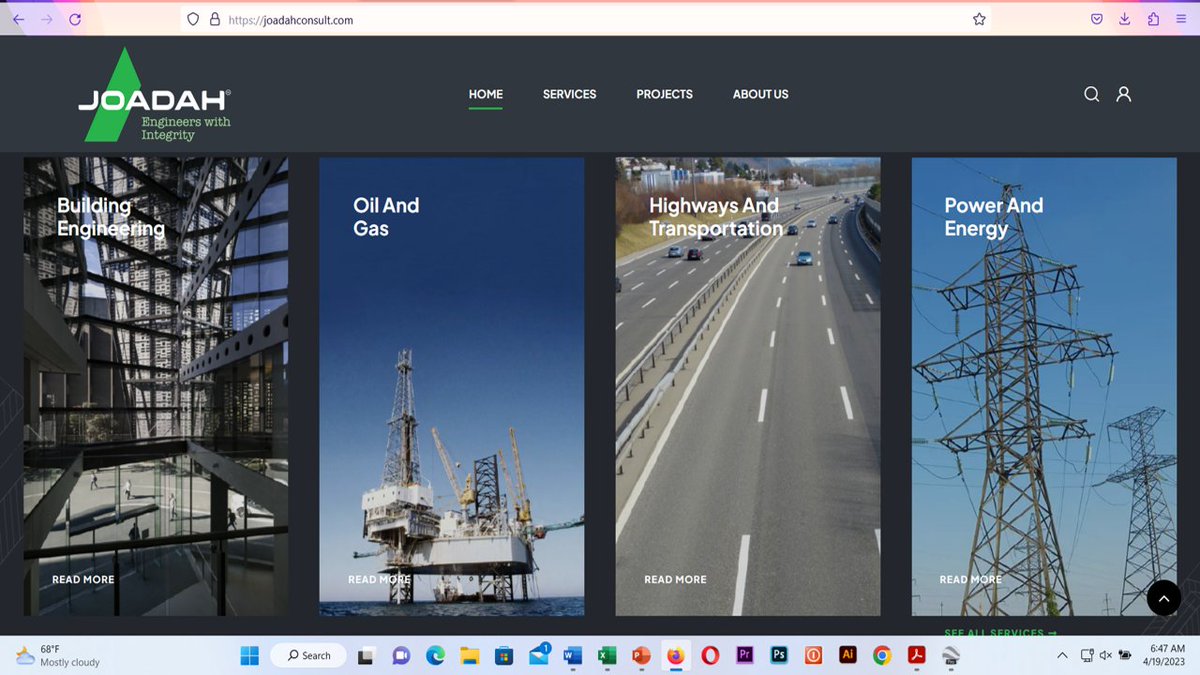The width and height of the screenshot is (1200, 675).
Task: Launch Google Chrome from the taskbar
Action: pyautogui.click(x=882, y=656)
